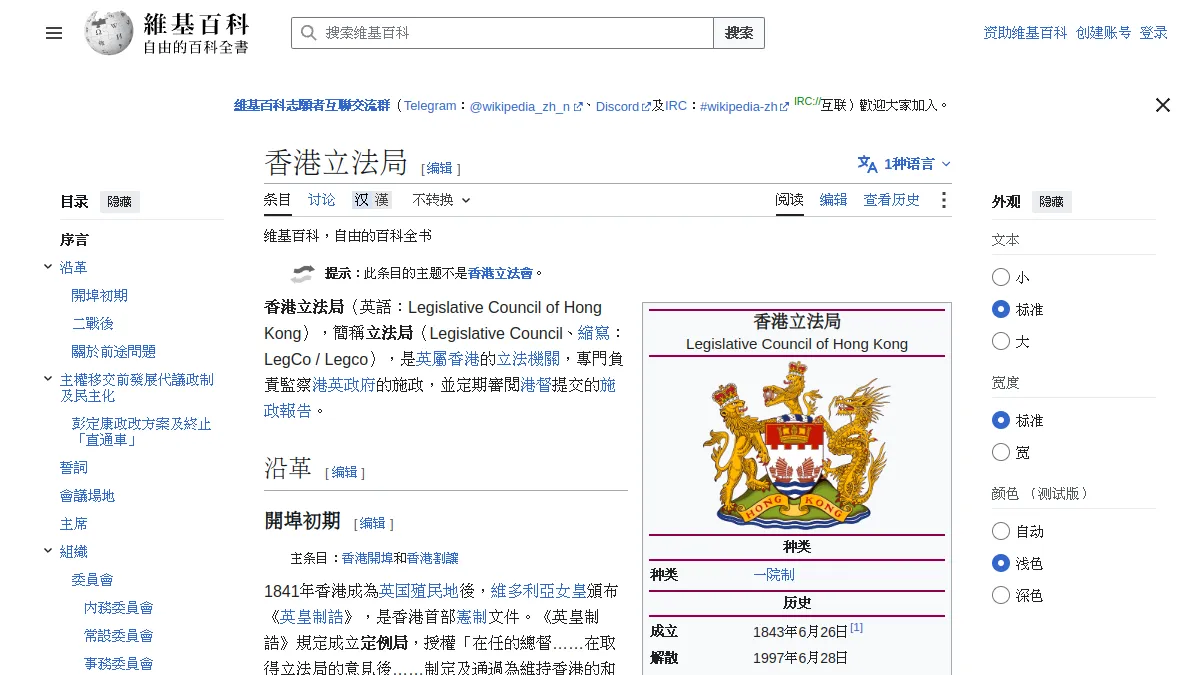Jump to 誓詞 in contents
This screenshot has height=675, width=1200.
pyautogui.click(x=74, y=468)
